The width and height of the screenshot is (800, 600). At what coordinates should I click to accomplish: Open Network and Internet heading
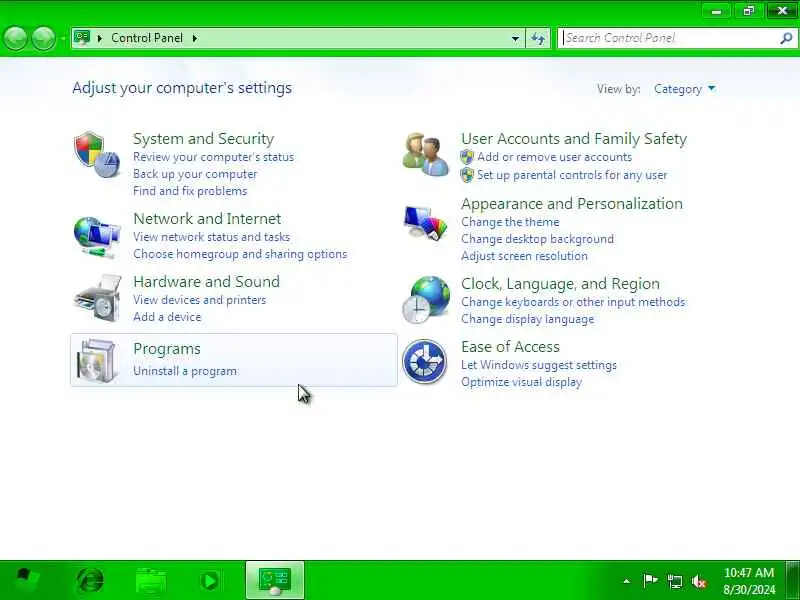coord(207,219)
